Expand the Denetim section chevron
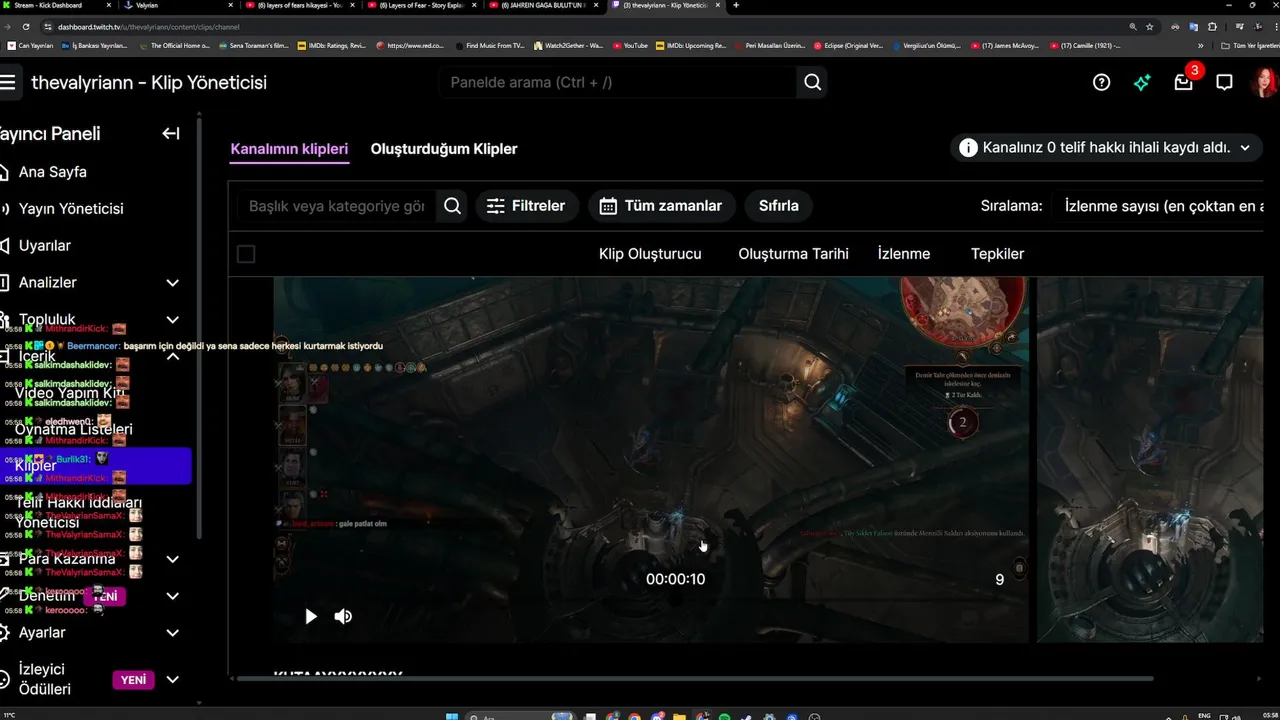The height and width of the screenshot is (720, 1280). (x=172, y=596)
